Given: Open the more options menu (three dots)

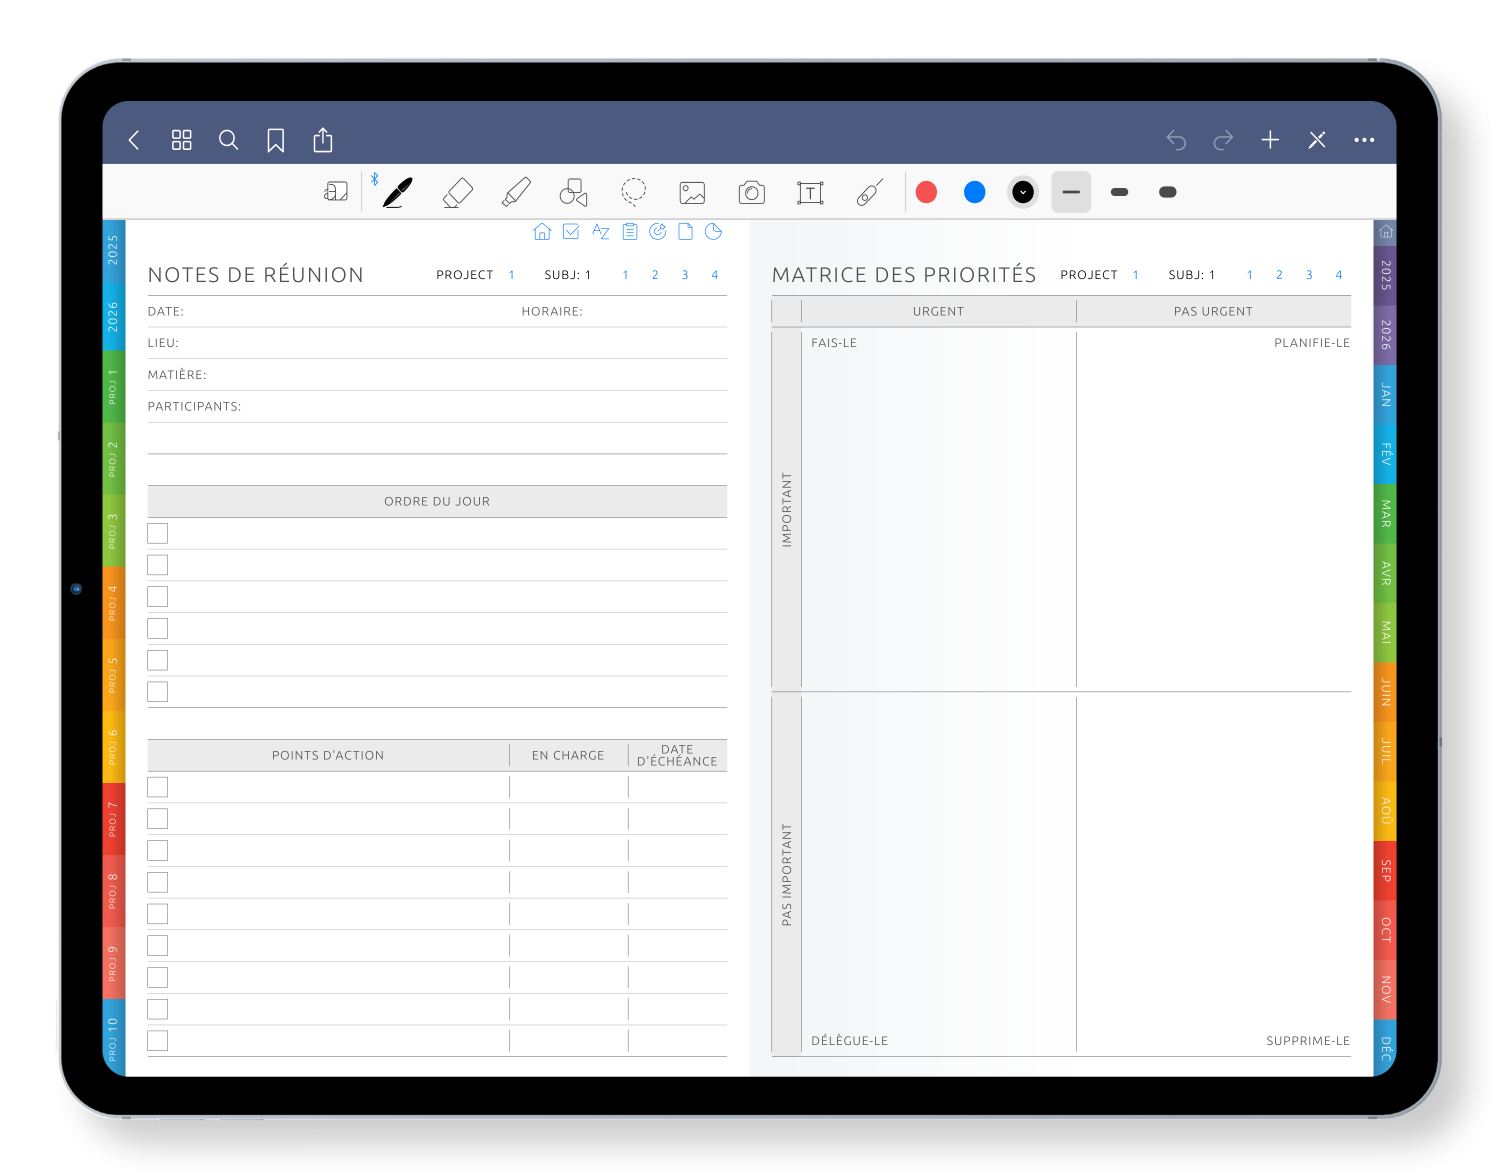Looking at the screenshot, I should pyautogui.click(x=1364, y=140).
